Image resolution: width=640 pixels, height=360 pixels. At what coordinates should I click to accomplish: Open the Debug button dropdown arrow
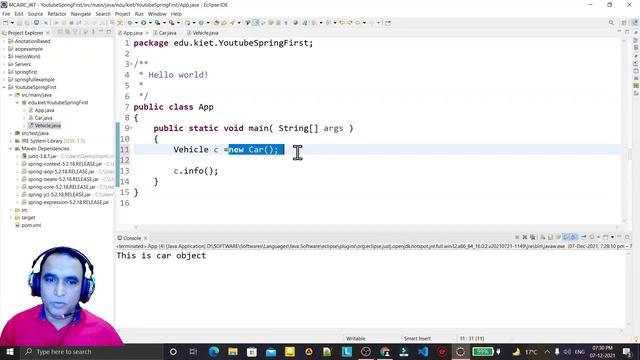click(x=136, y=23)
